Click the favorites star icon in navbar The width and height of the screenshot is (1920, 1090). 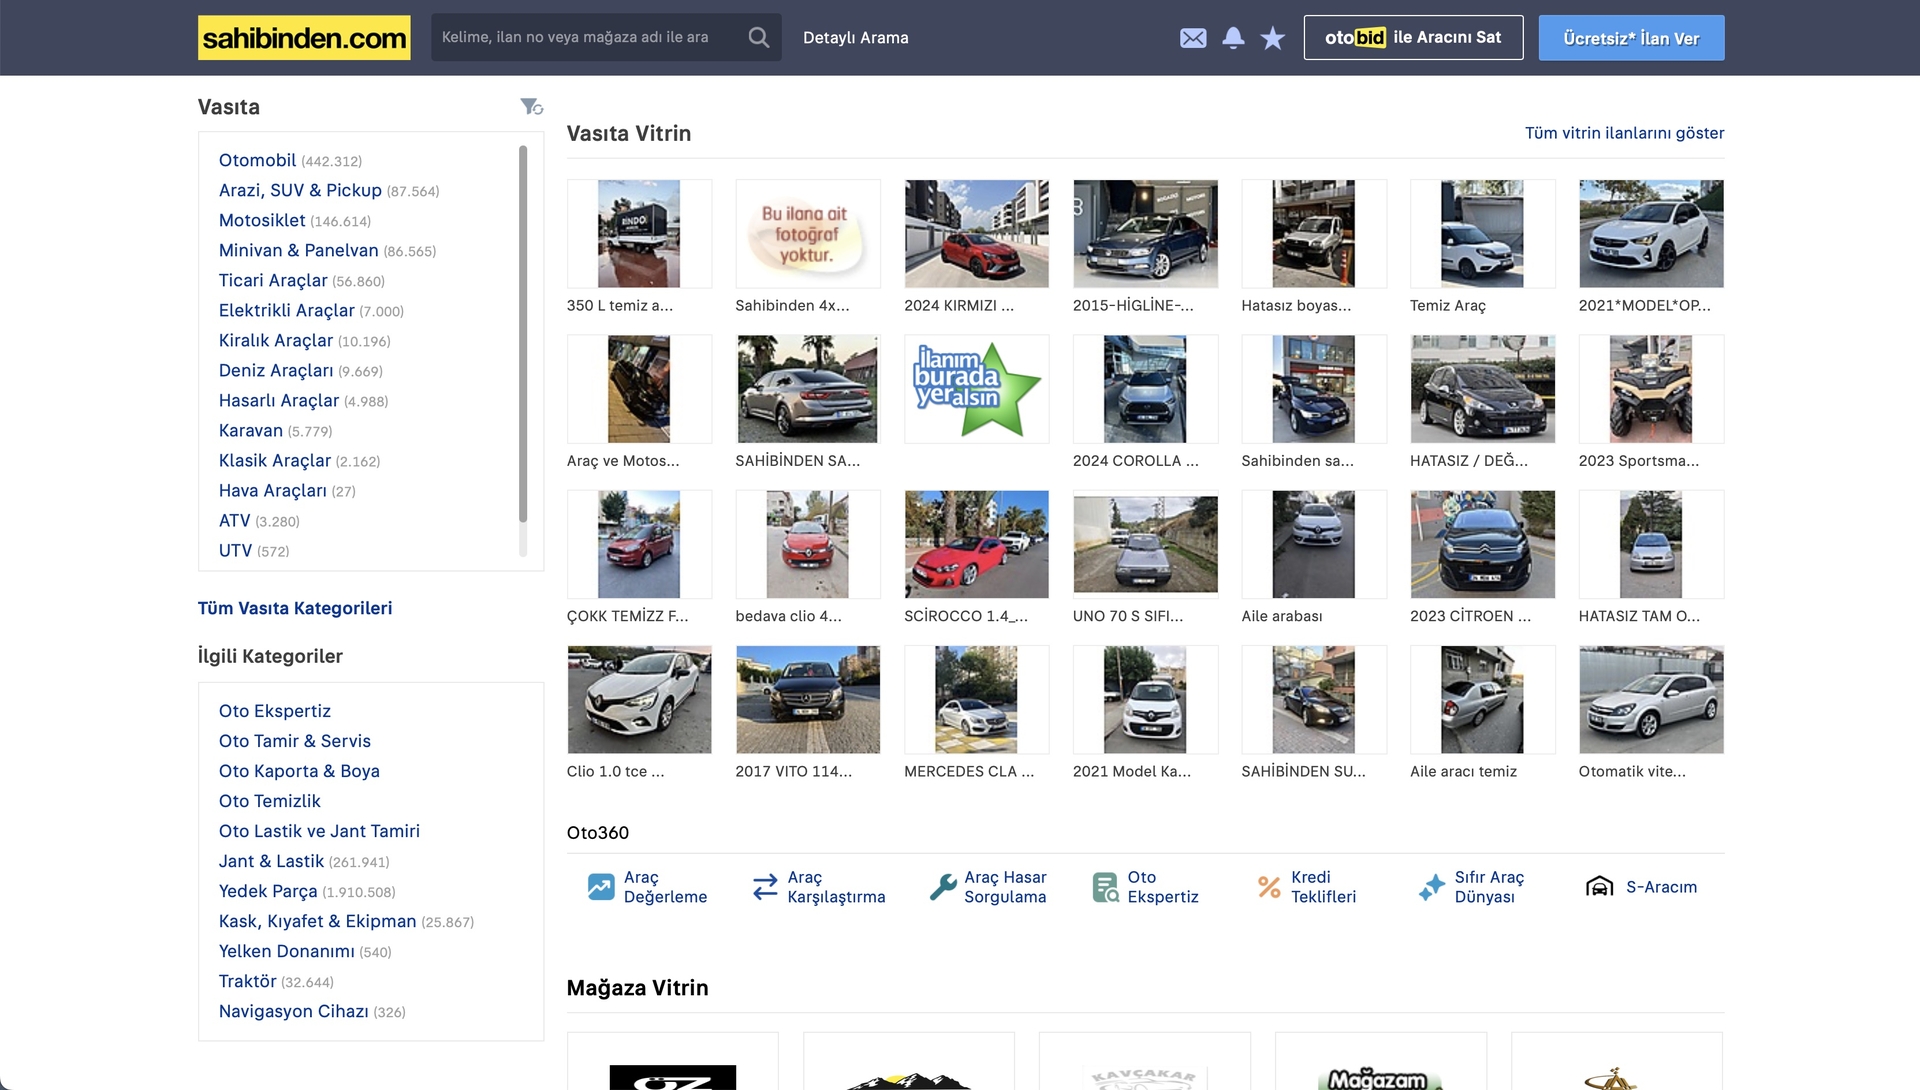tap(1270, 37)
